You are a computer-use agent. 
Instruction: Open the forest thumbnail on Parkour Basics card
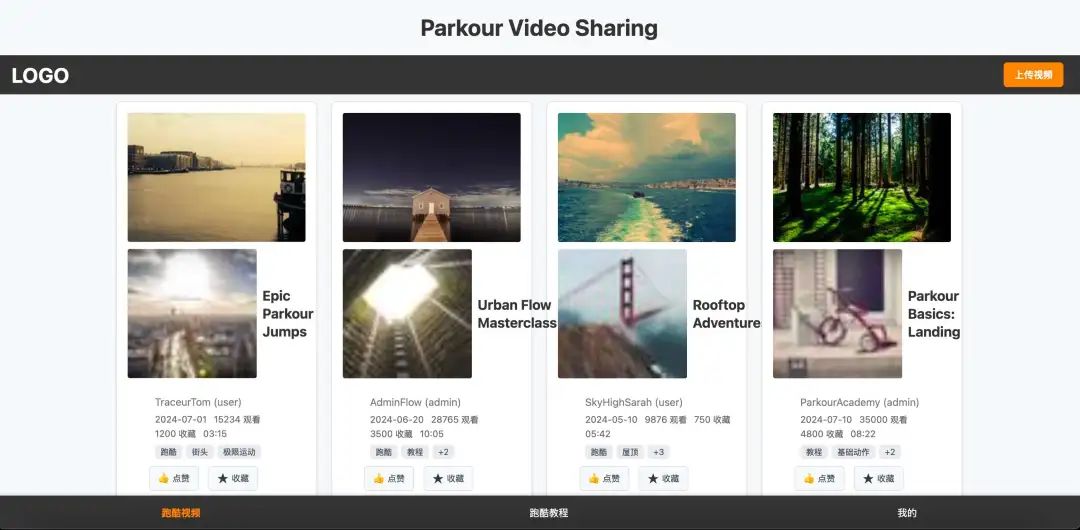pos(861,177)
